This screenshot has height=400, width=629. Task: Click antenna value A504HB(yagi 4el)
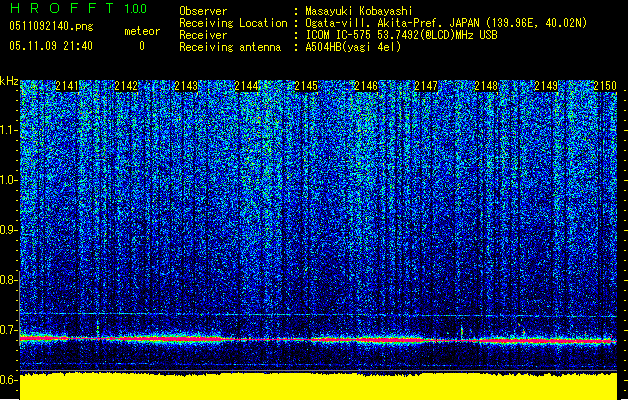coord(353,47)
